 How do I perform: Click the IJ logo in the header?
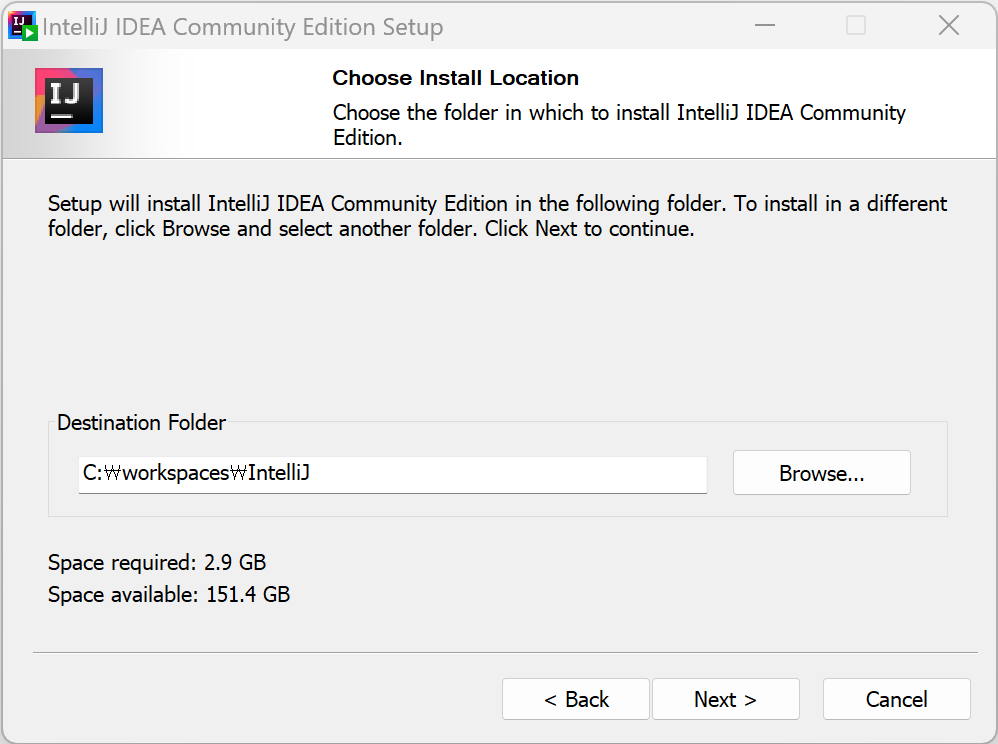coord(69,101)
